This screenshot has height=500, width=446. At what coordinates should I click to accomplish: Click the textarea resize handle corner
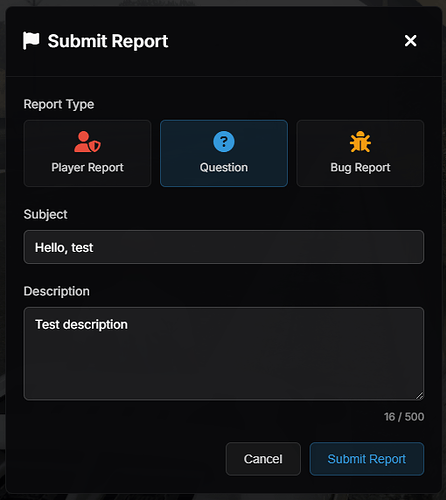point(420,396)
